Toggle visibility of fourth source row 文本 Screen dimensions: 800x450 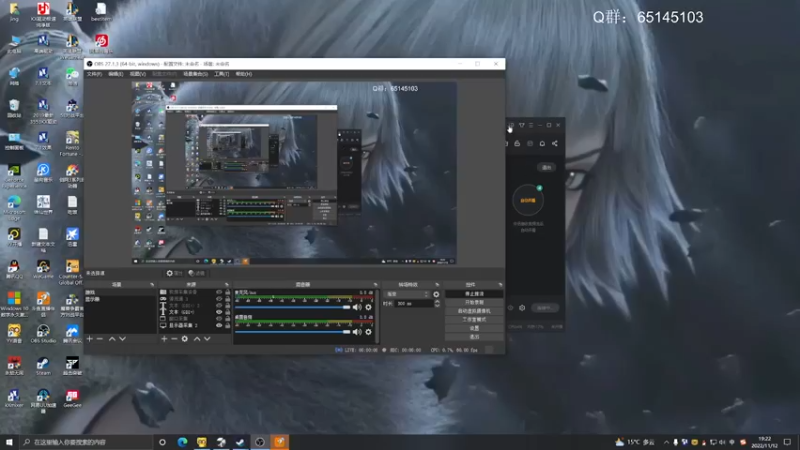219,312
